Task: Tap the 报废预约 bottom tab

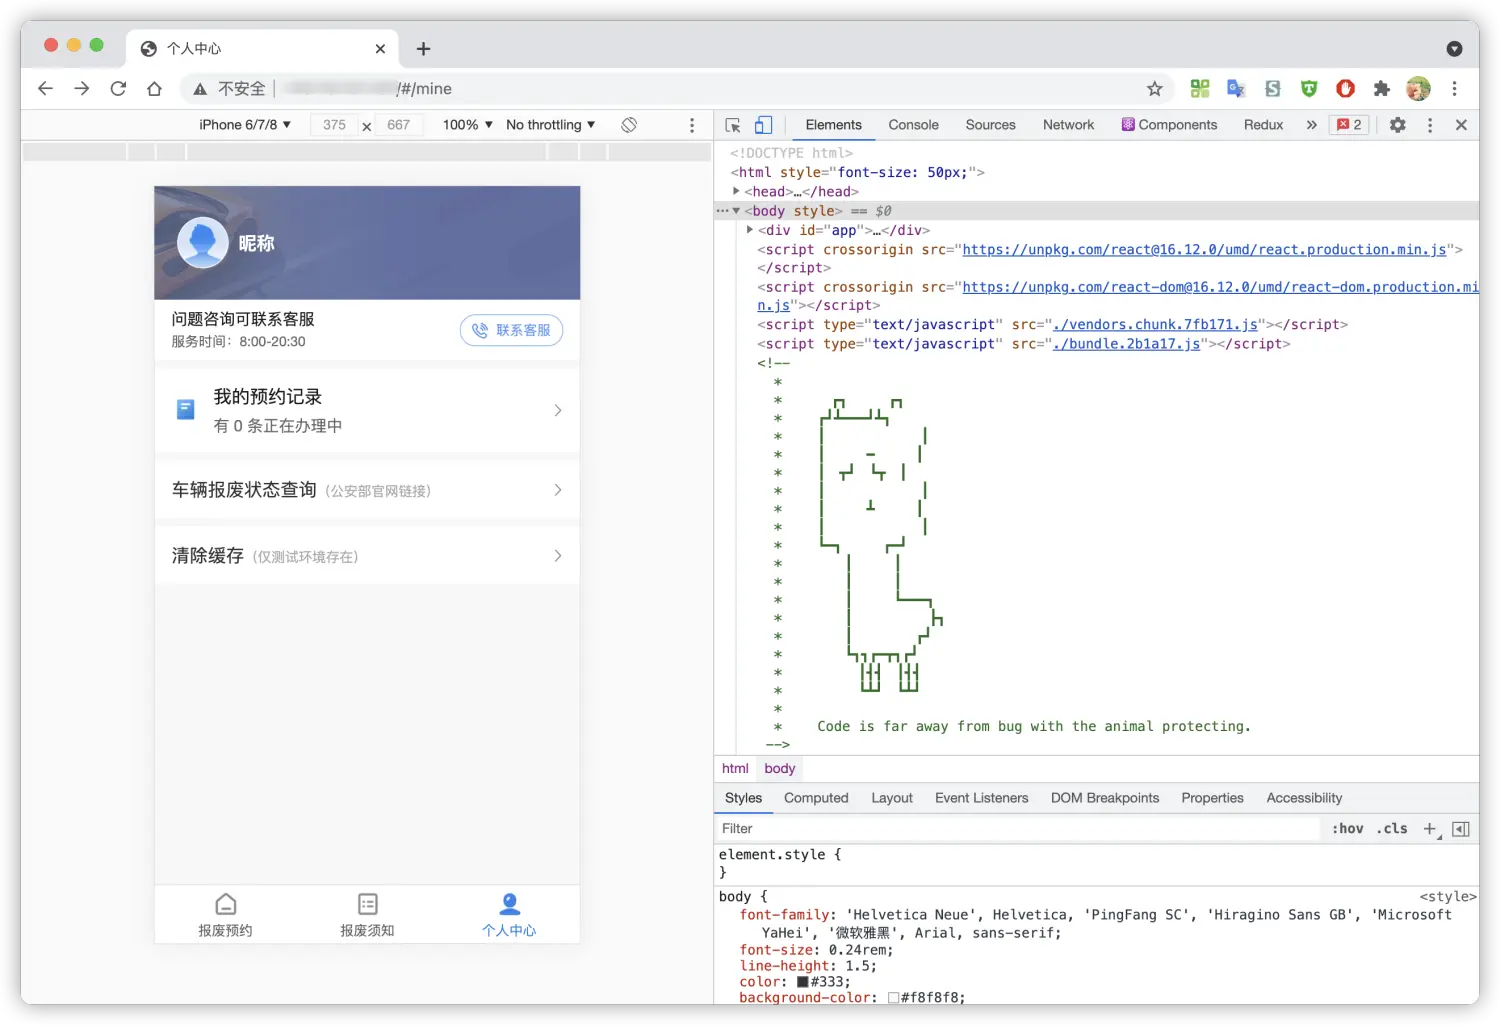Action: pyautogui.click(x=225, y=915)
